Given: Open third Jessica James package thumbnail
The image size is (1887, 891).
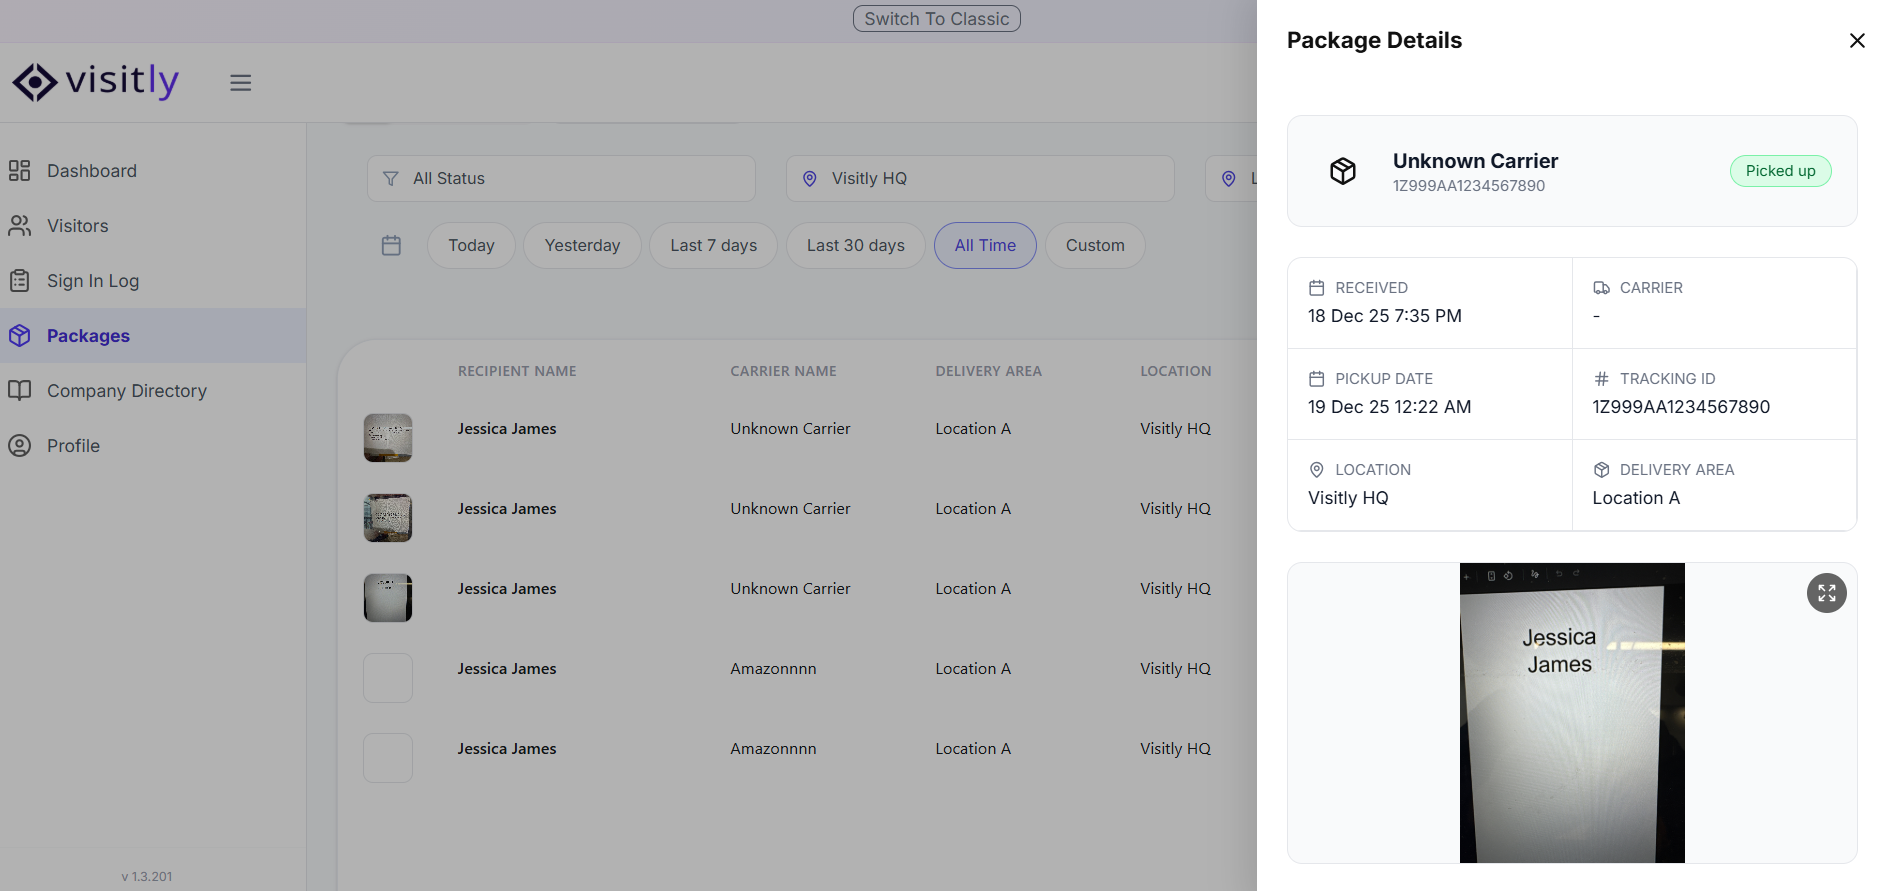Looking at the screenshot, I should pos(388,598).
